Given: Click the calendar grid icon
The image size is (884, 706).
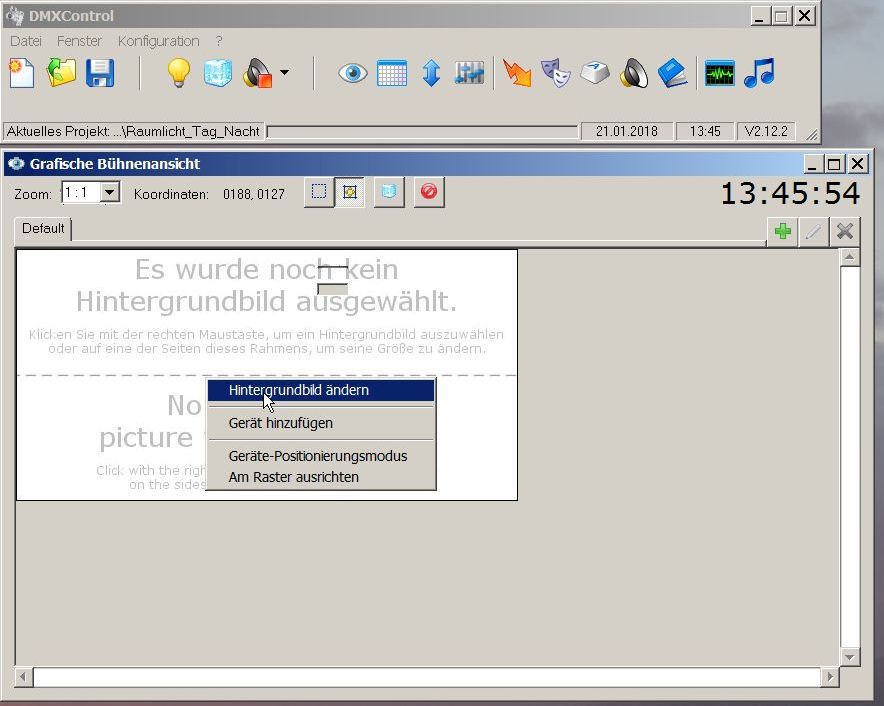Looking at the screenshot, I should 392,73.
